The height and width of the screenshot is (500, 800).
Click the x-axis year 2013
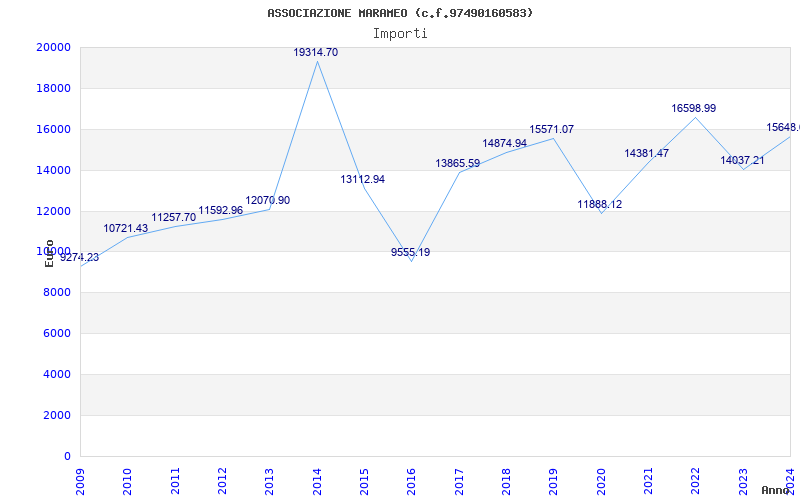pyautogui.click(x=269, y=481)
